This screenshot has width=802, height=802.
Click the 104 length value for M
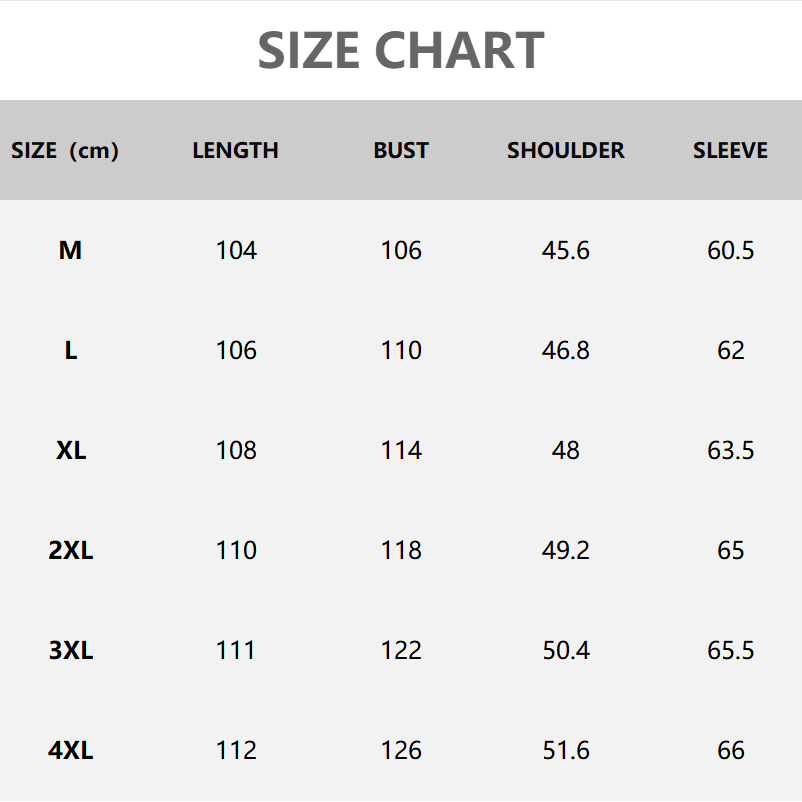pos(236,250)
